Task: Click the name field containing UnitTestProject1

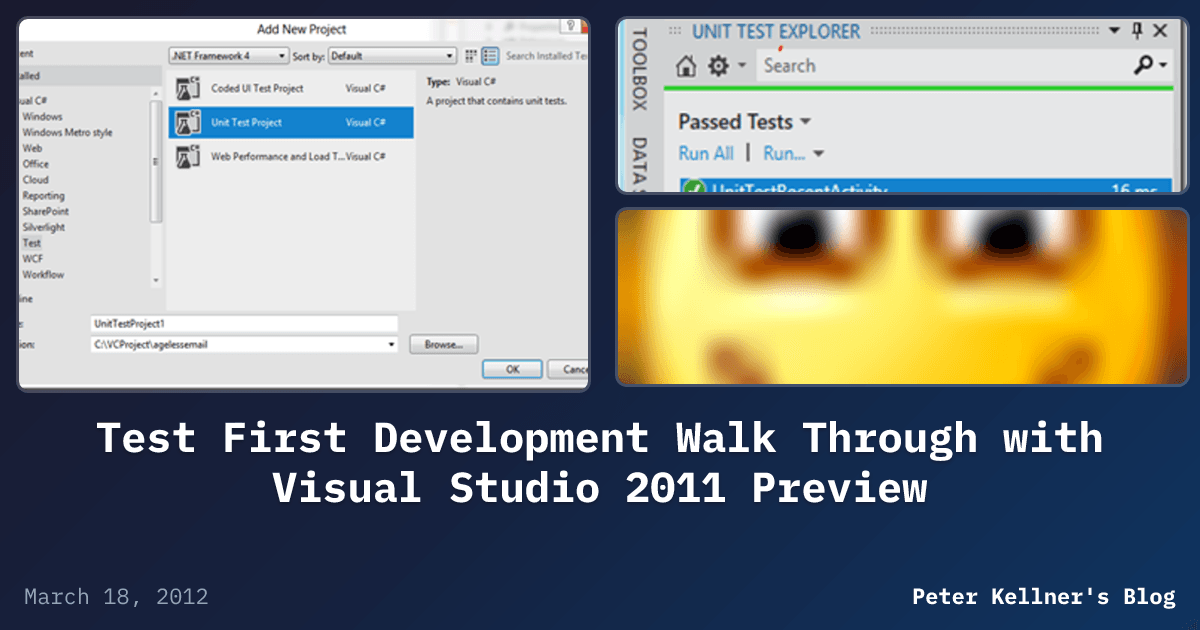Action: 244,324
